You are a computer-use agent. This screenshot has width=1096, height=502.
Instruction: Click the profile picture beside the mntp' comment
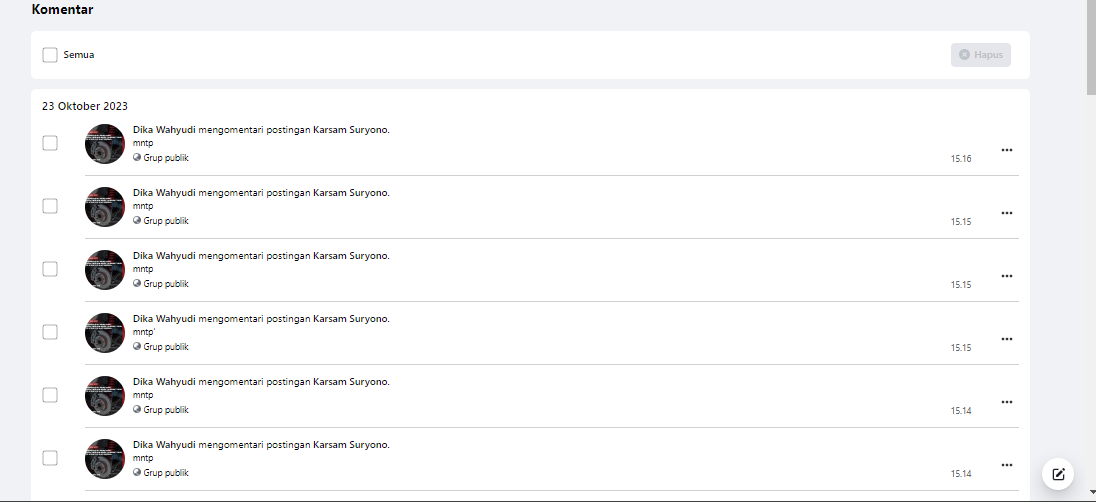coord(105,333)
